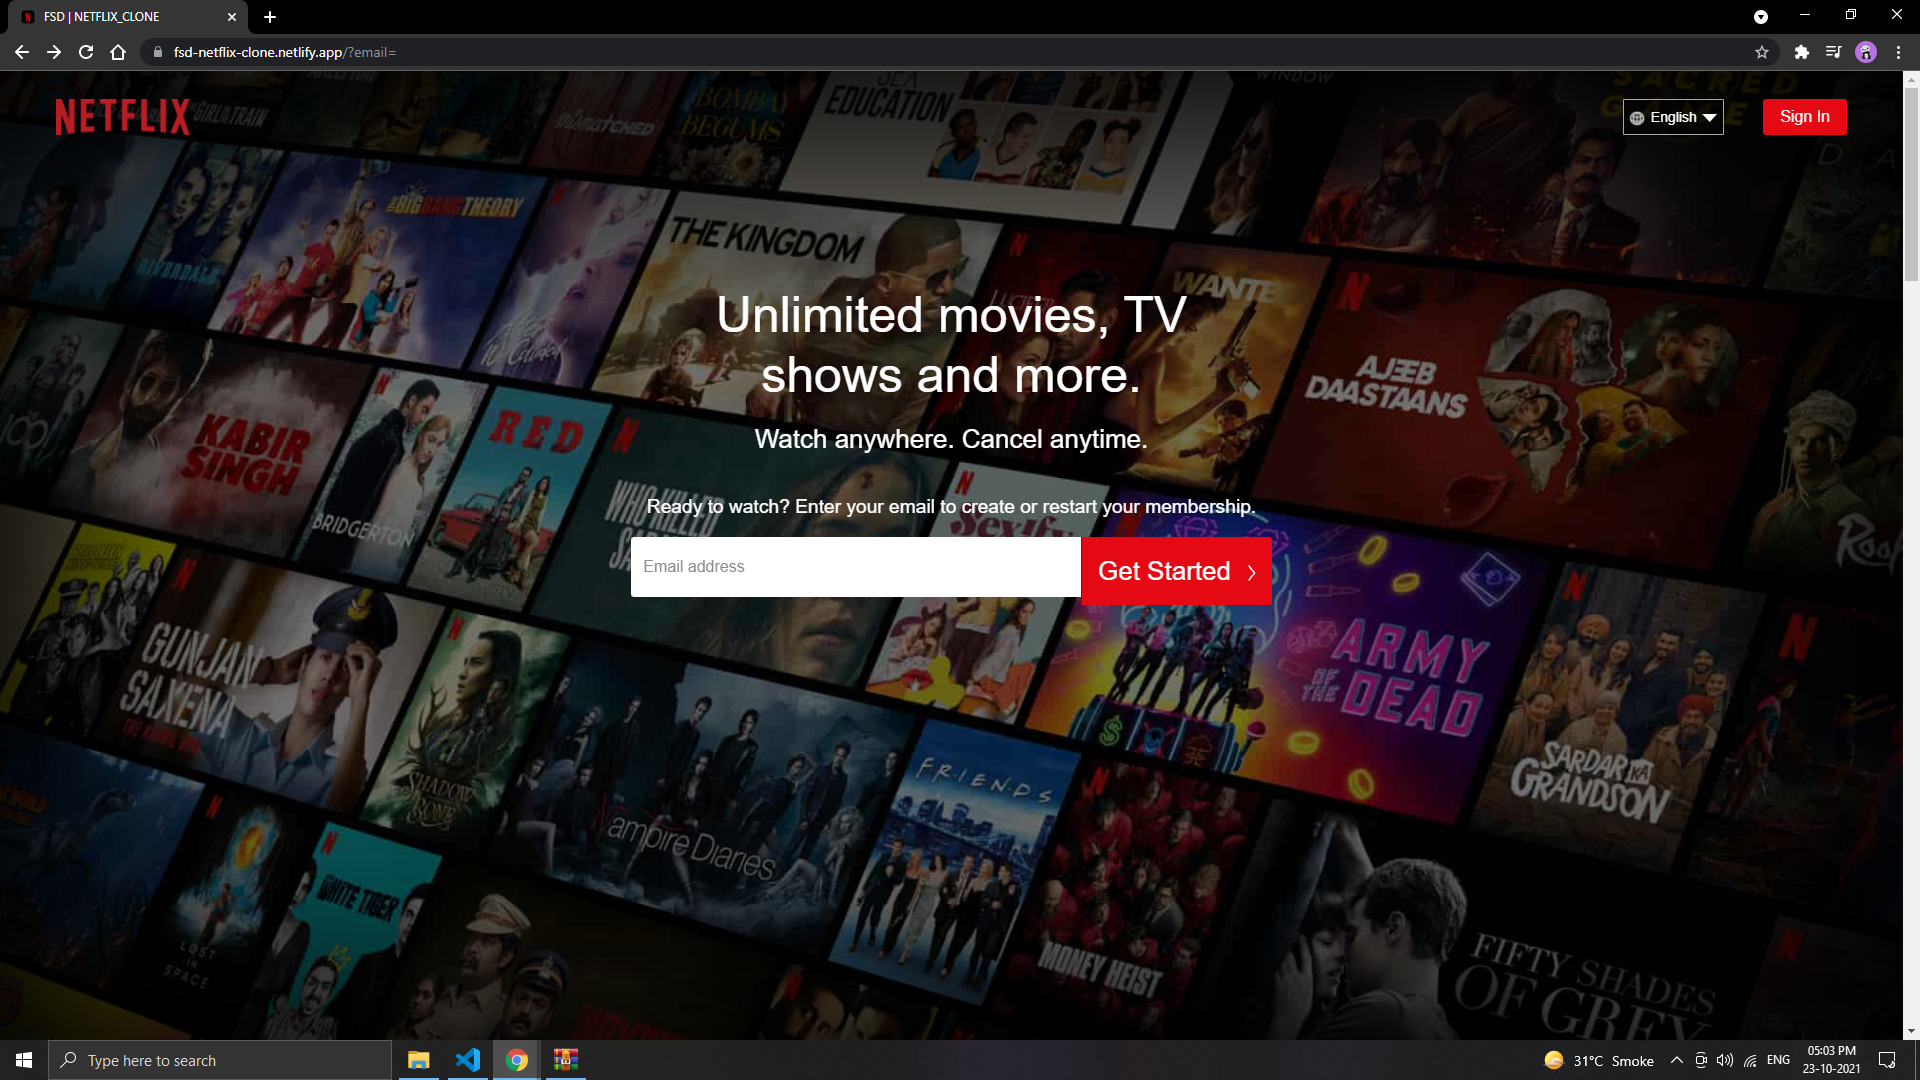Open Visual Studio Code from the taskbar
This screenshot has width=1920, height=1080.
467,1060
